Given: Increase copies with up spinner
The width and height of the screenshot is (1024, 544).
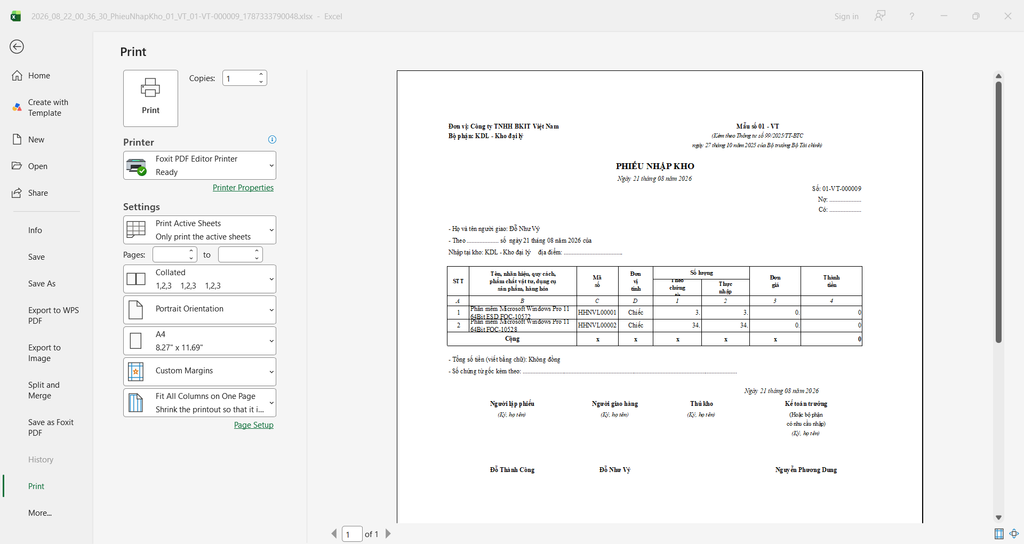Looking at the screenshot, I should point(261,74).
